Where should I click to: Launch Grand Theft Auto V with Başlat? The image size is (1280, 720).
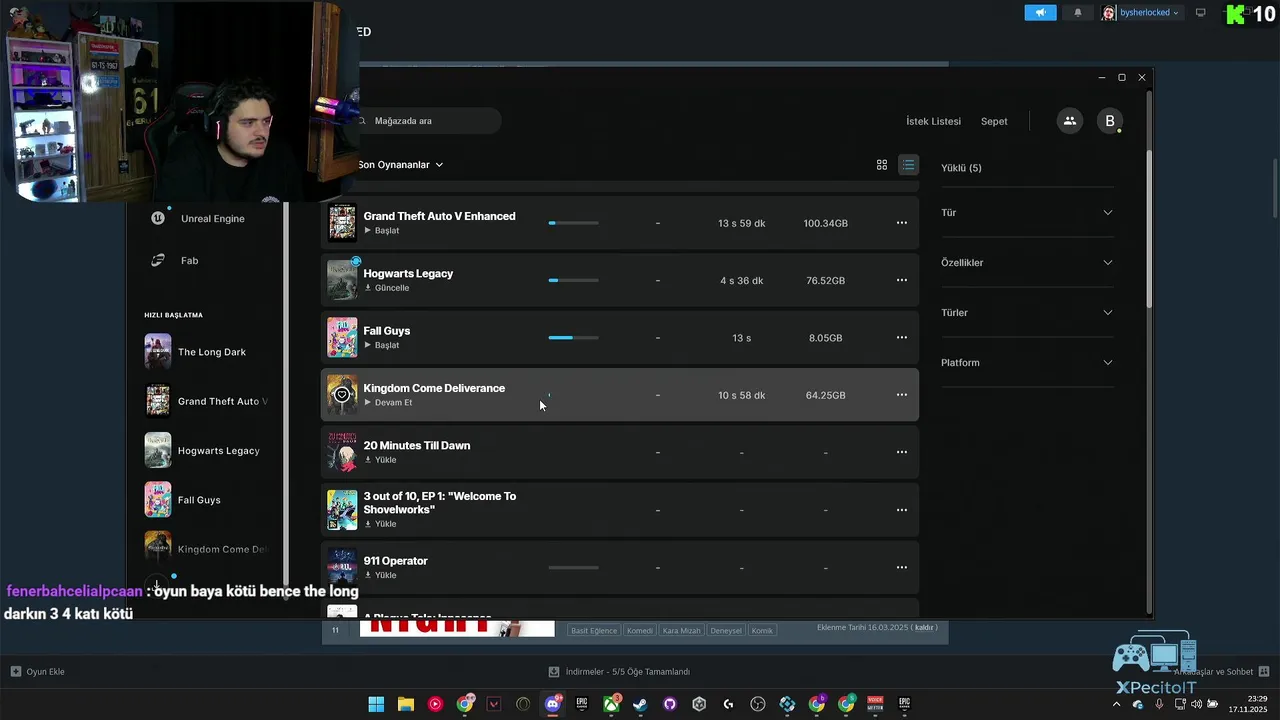[x=381, y=231]
